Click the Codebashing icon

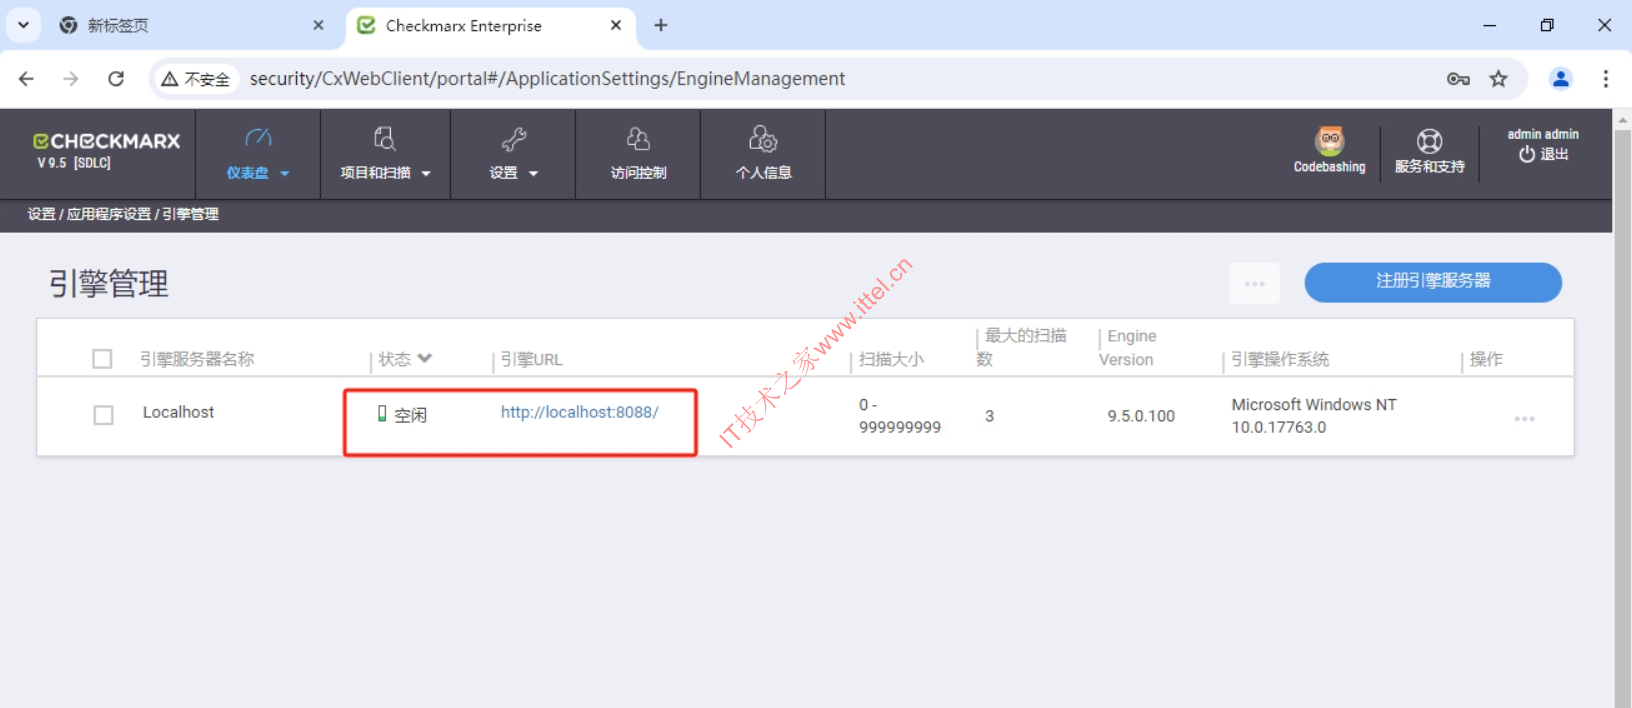pyautogui.click(x=1329, y=141)
